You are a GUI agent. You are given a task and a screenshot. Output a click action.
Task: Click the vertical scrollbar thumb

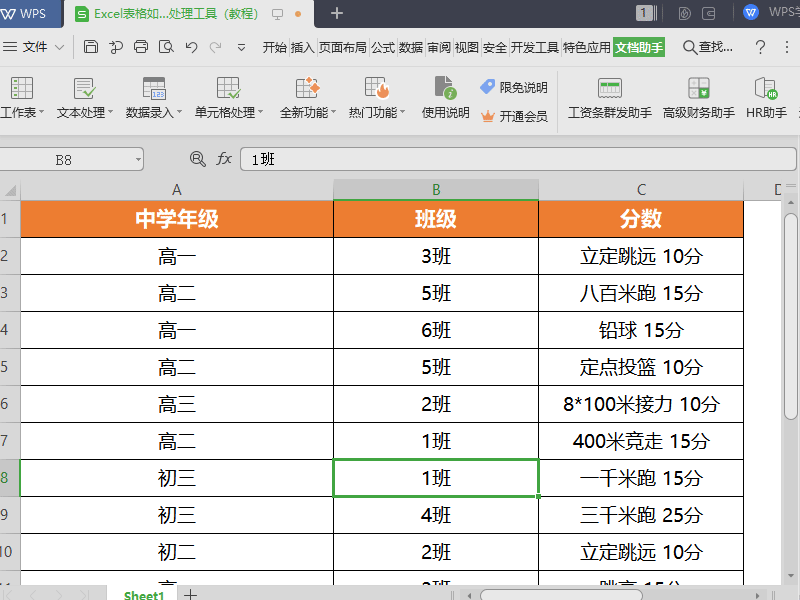tap(790, 316)
